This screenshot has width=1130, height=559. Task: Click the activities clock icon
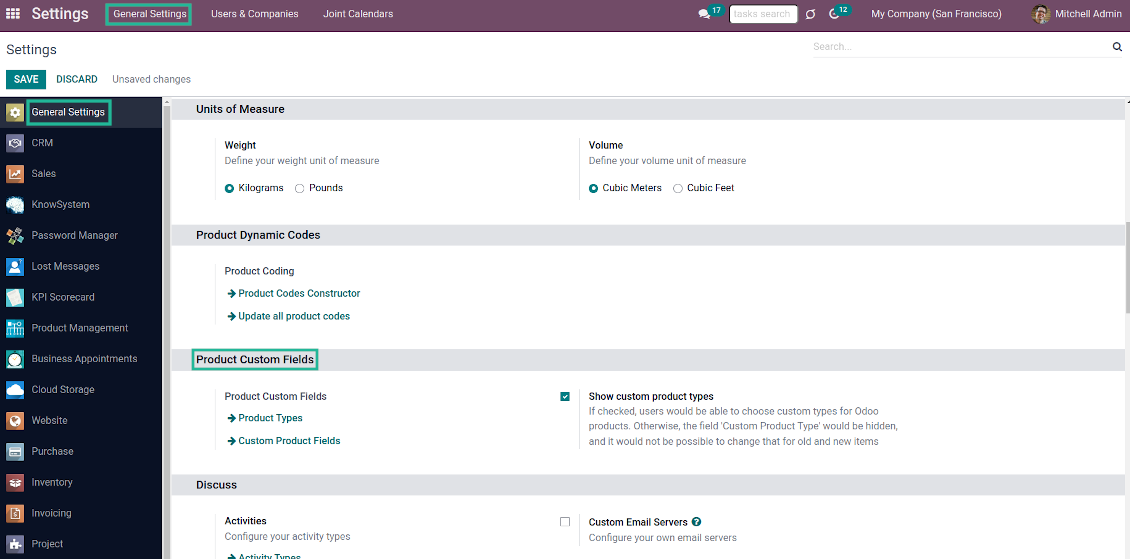click(834, 14)
